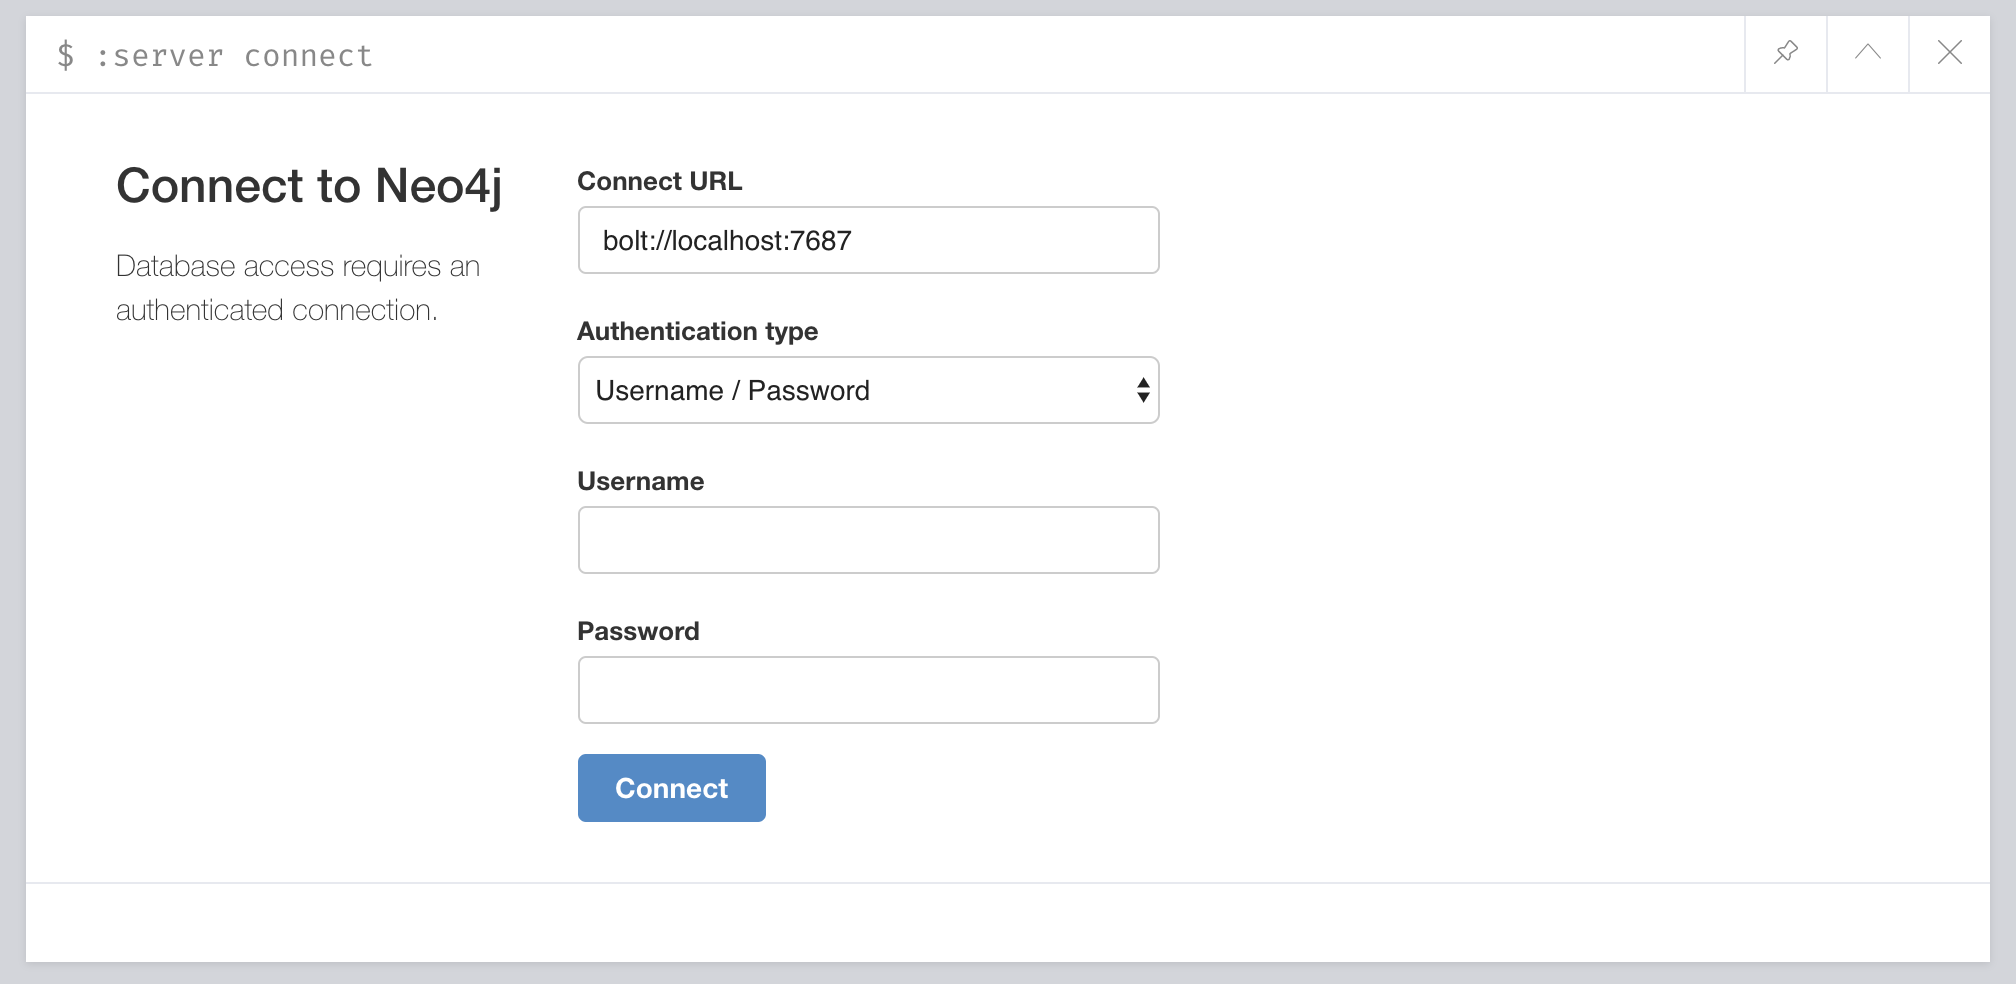Viewport: 2016px width, 984px height.
Task: Open the Authentication type dropdown
Action: [x=868, y=390]
